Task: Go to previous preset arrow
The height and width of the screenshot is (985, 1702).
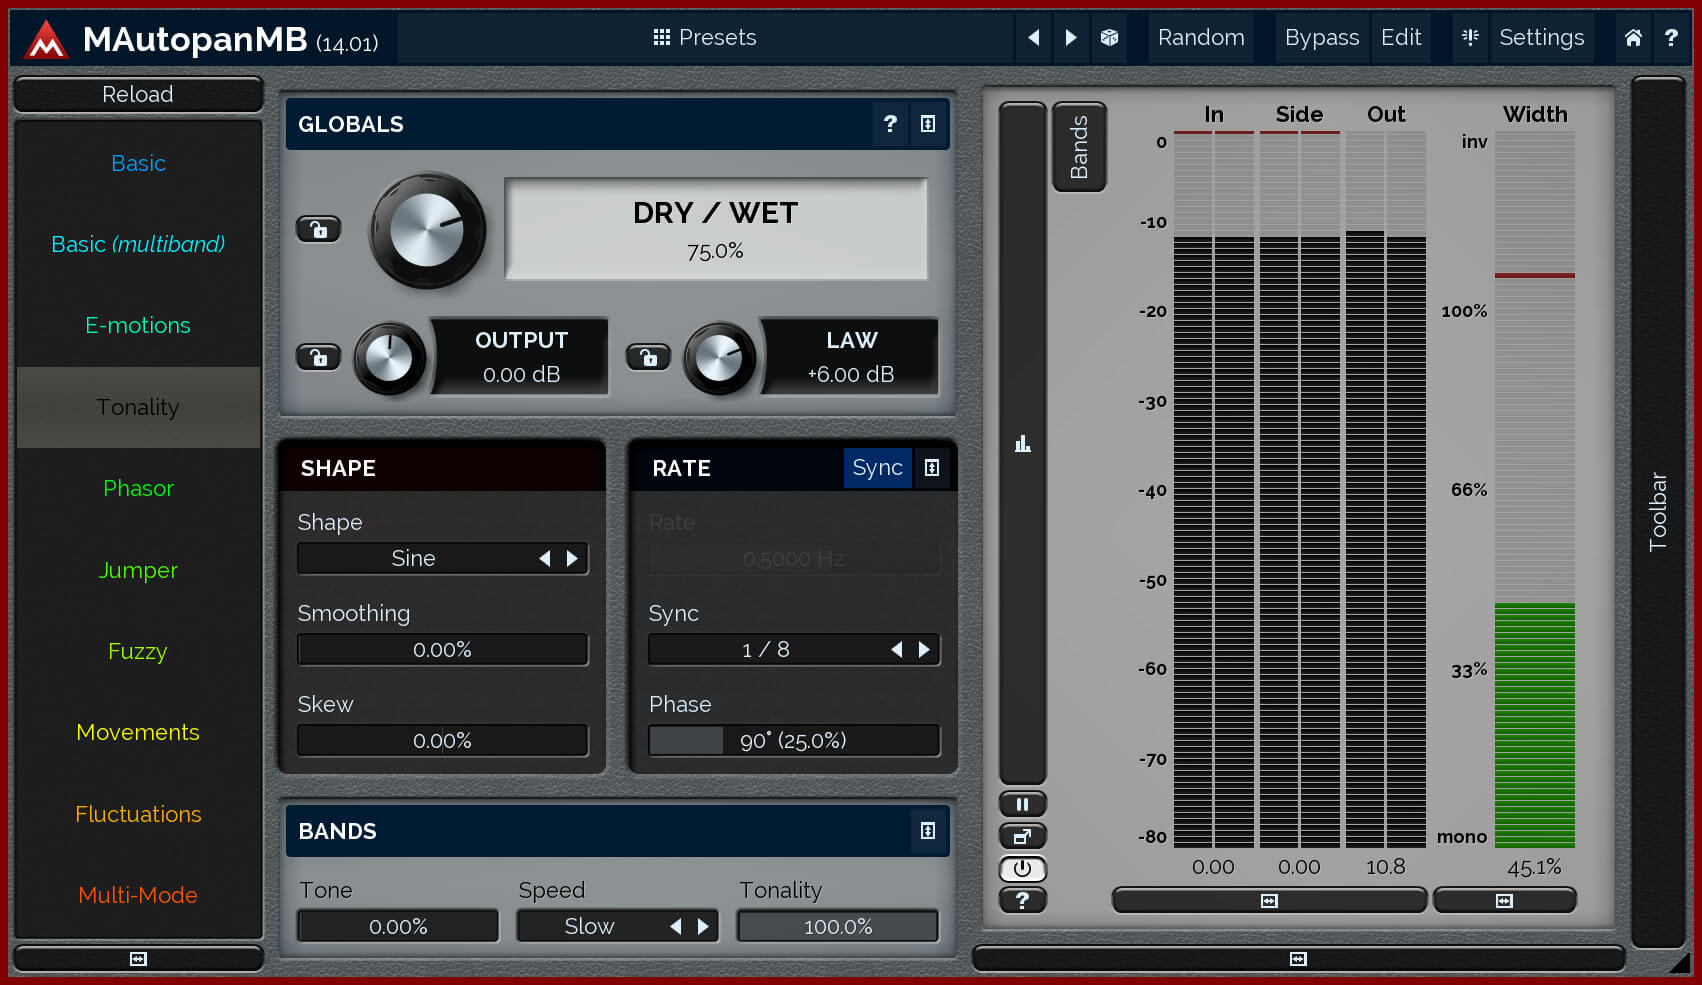Action: click(x=1034, y=38)
